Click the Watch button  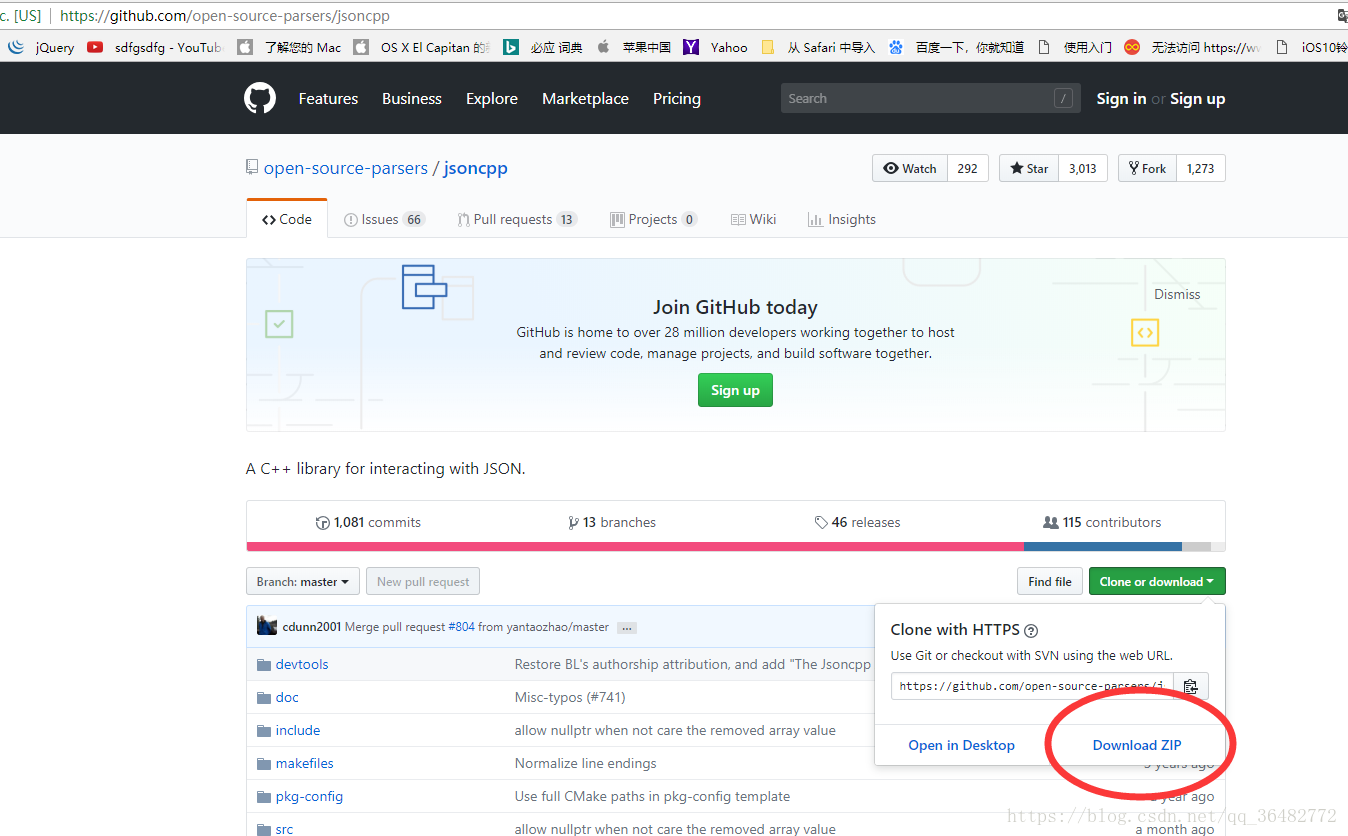[x=910, y=168]
